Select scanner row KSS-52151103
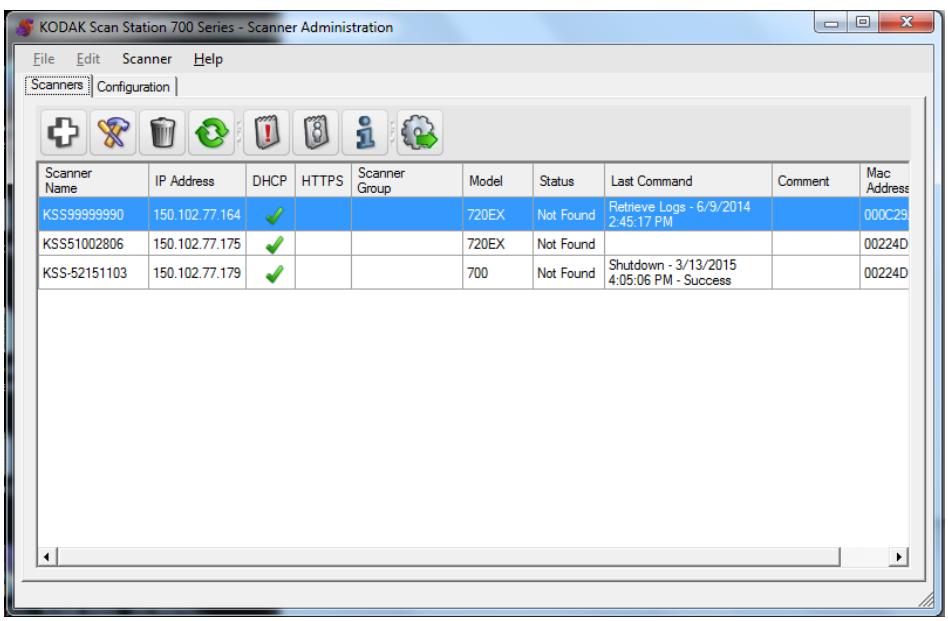Screen dimensions: 948x621 (473, 273)
